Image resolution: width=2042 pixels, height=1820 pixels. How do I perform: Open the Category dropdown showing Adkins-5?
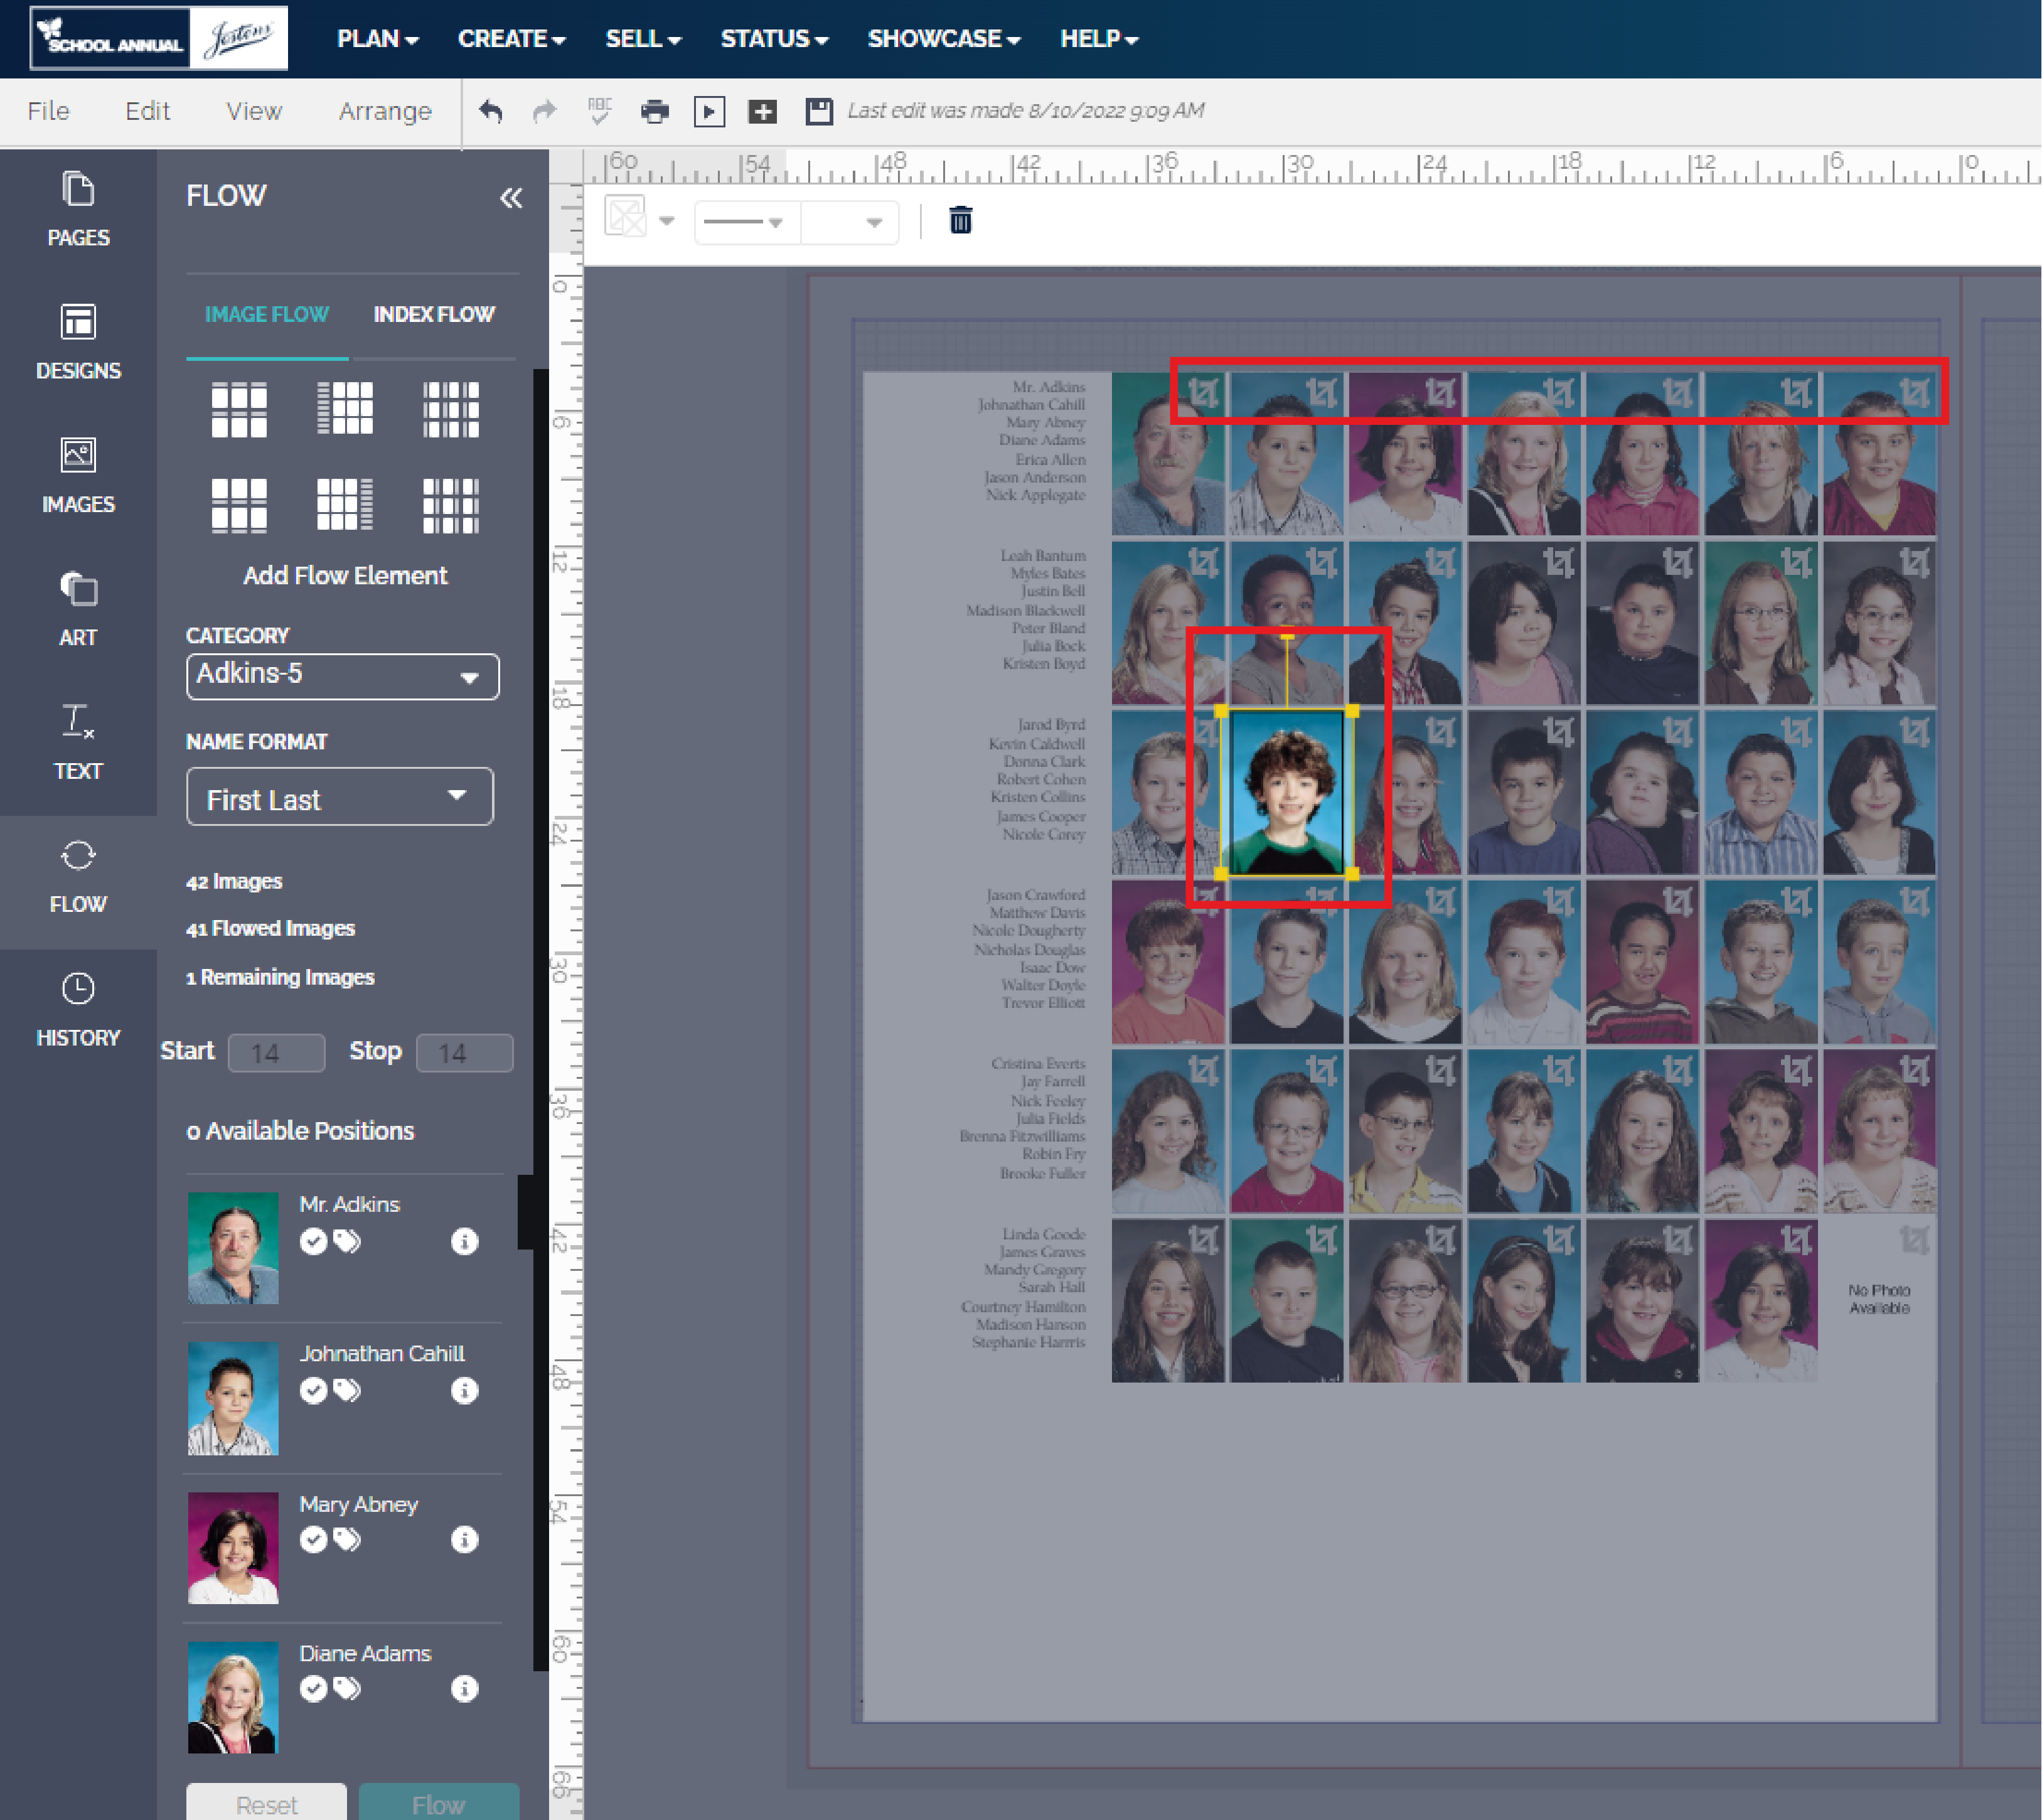342,676
